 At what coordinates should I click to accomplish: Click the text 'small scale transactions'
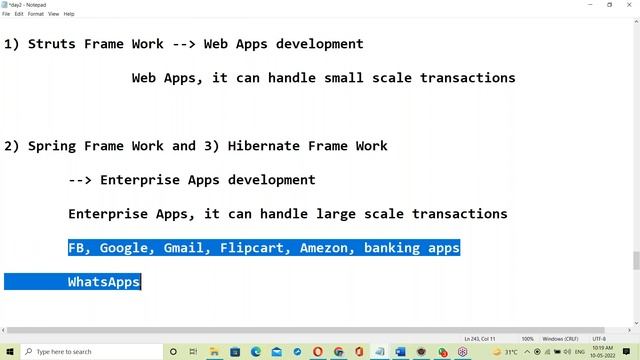[420, 78]
